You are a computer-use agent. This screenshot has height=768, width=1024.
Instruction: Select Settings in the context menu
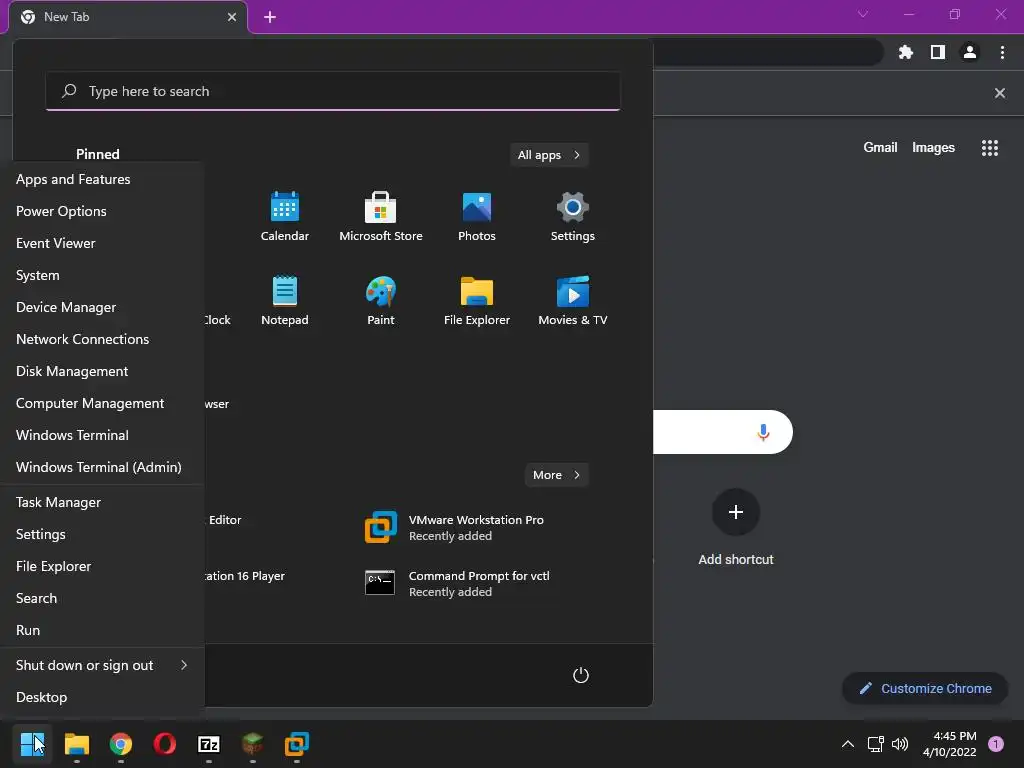[103, 534]
